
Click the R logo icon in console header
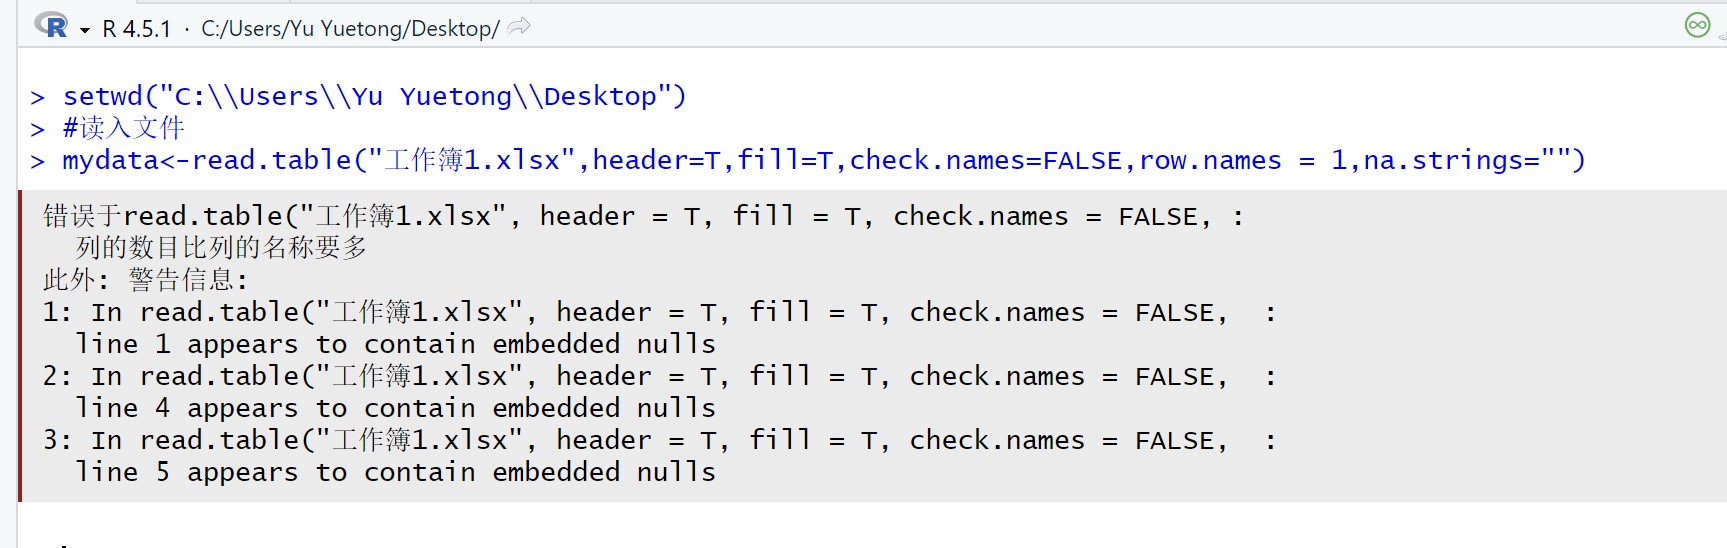pos(51,26)
